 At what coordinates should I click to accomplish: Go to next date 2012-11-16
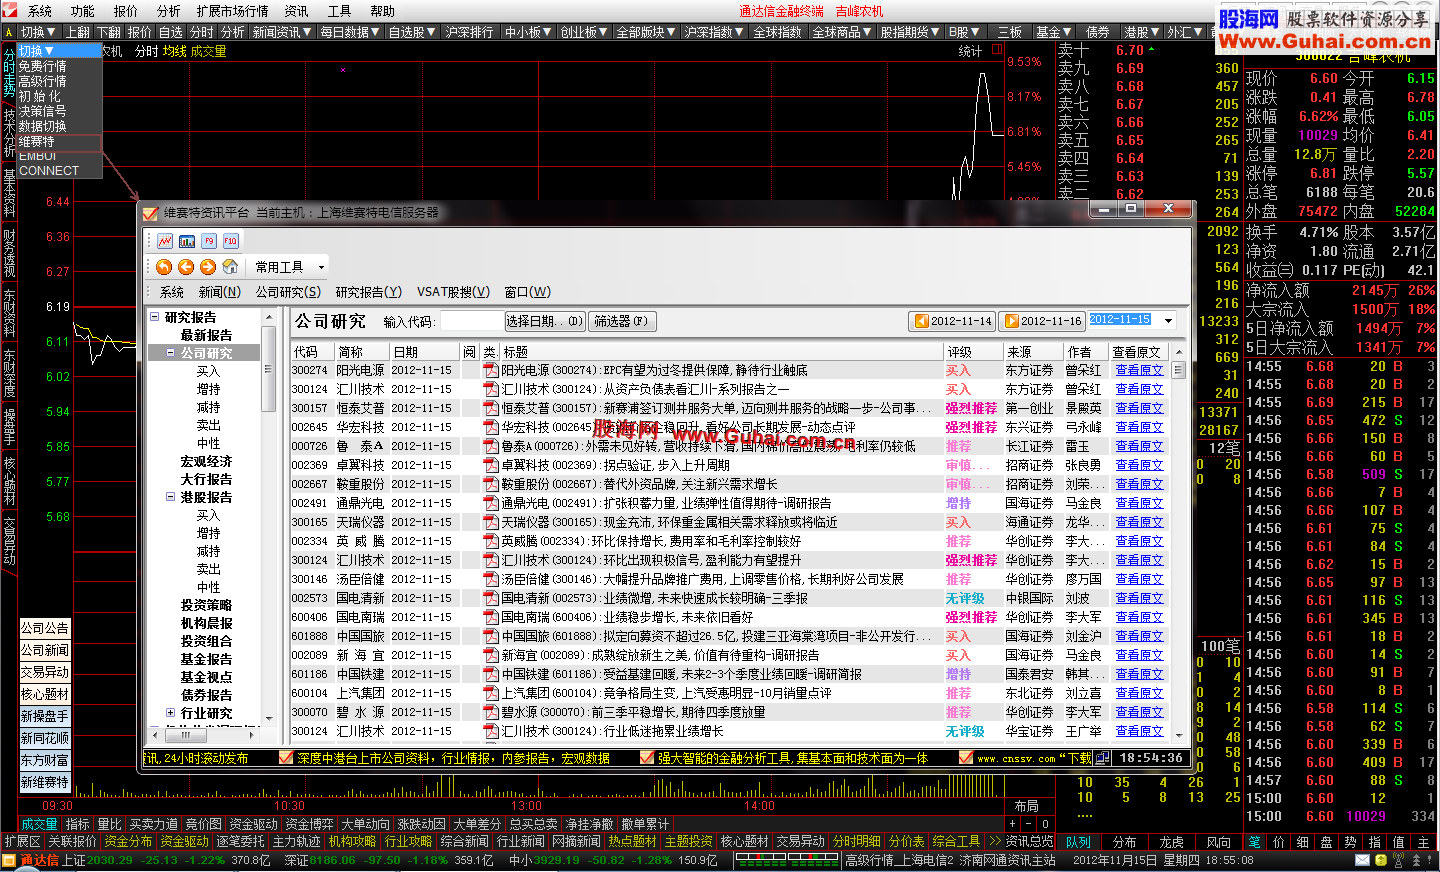pos(1043,321)
